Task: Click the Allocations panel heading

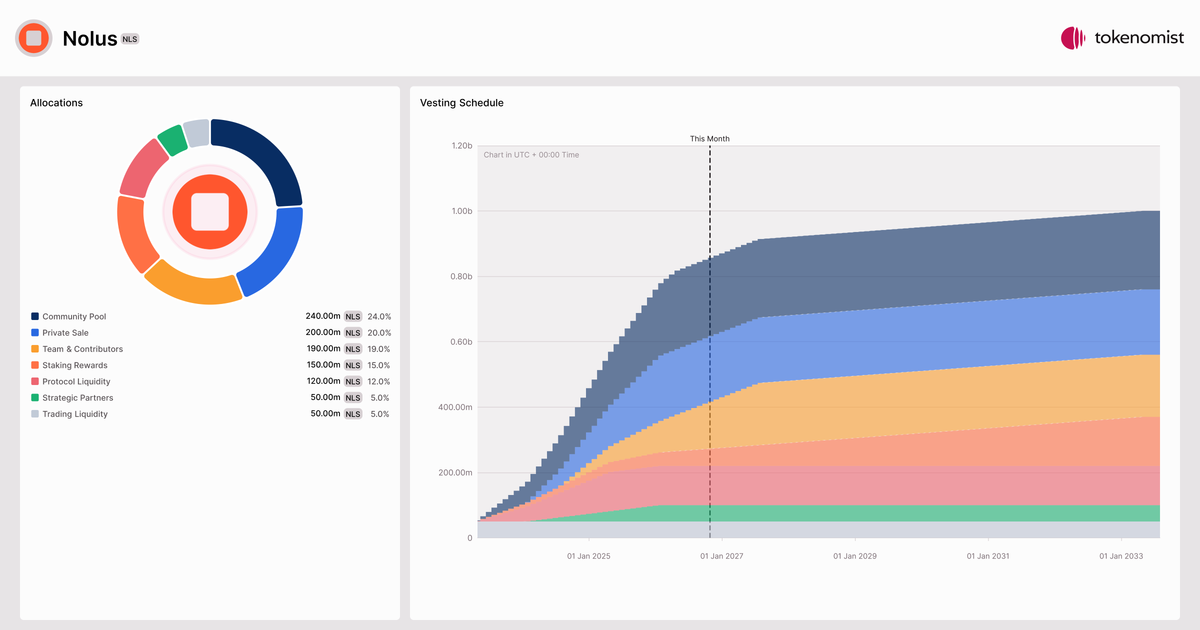Action: tap(56, 103)
